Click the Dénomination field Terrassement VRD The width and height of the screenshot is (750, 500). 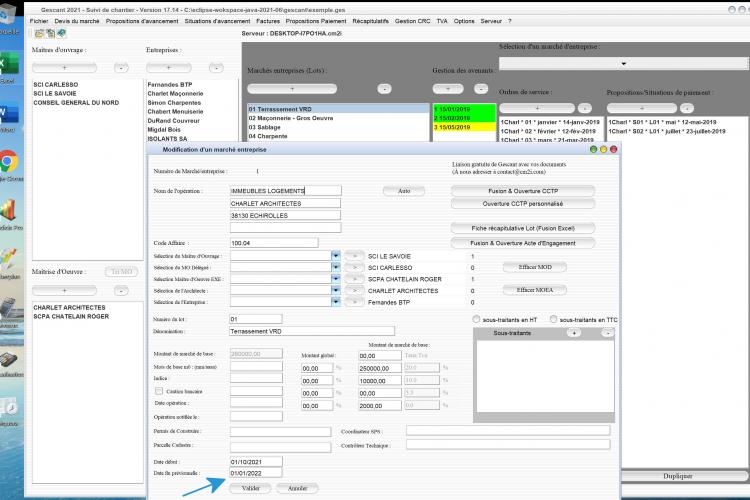[312, 331]
